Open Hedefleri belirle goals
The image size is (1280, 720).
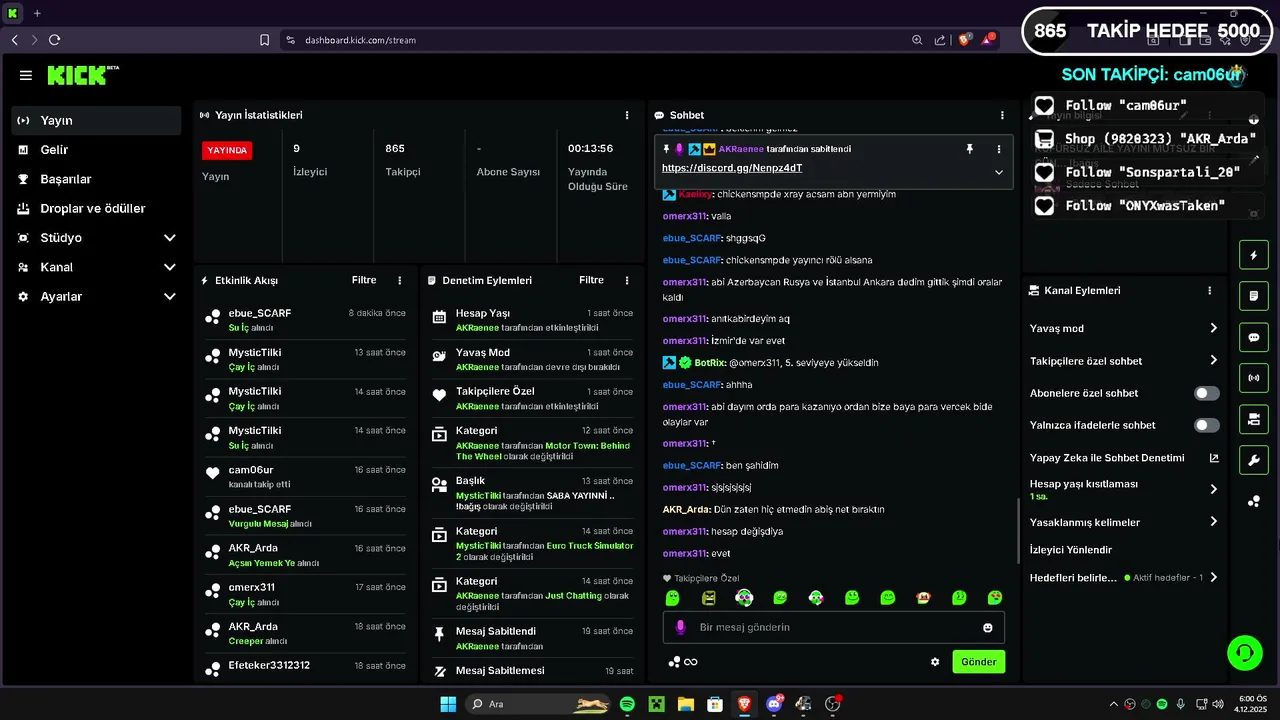pos(1124,578)
